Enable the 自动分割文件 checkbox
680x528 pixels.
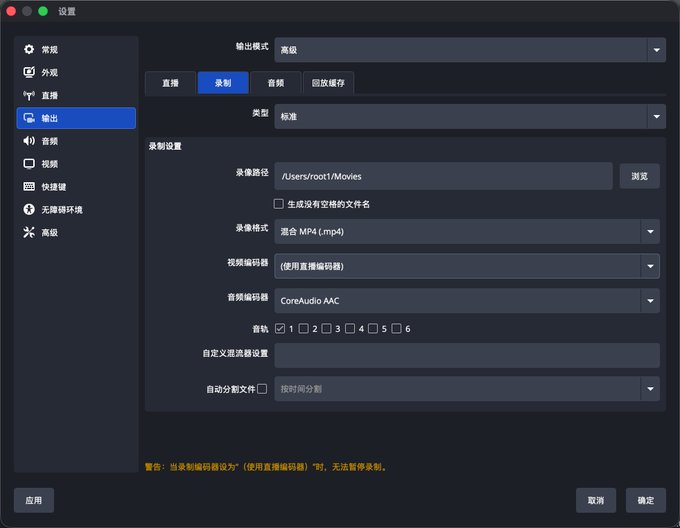[x=262, y=389]
